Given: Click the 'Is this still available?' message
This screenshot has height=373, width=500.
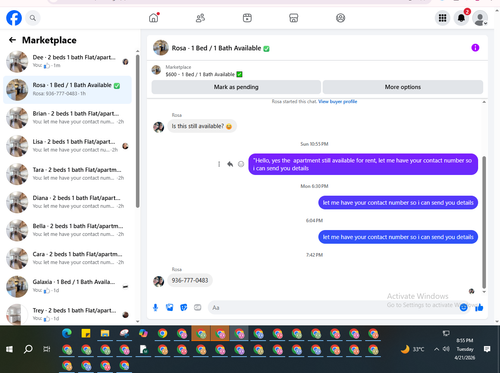Looking at the screenshot, I should tap(202, 126).
